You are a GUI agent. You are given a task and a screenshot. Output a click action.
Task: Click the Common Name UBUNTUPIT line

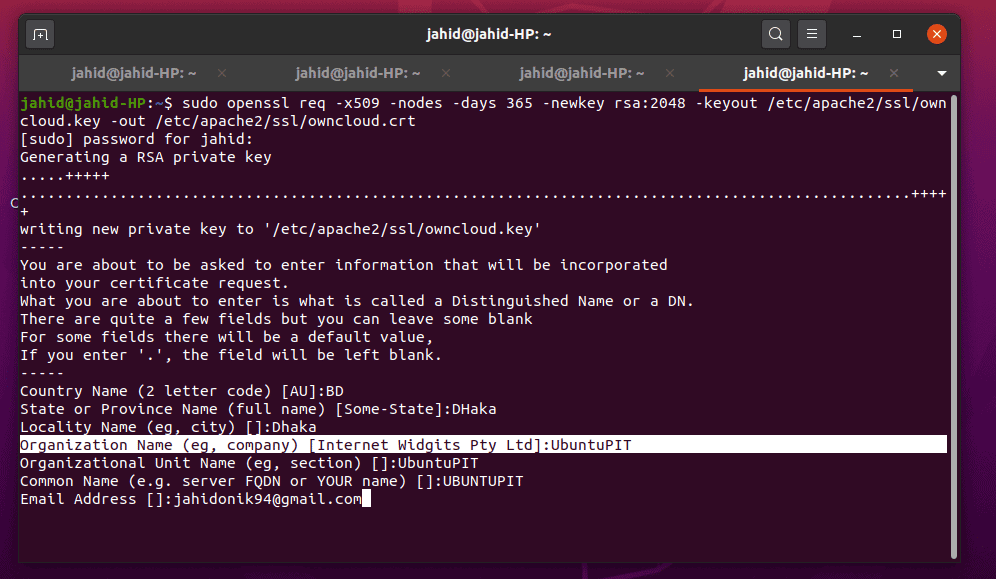tap(272, 481)
